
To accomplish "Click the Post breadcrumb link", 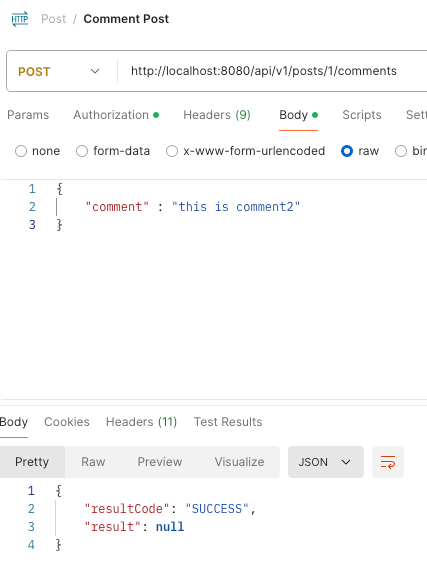I will tap(54, 19).
